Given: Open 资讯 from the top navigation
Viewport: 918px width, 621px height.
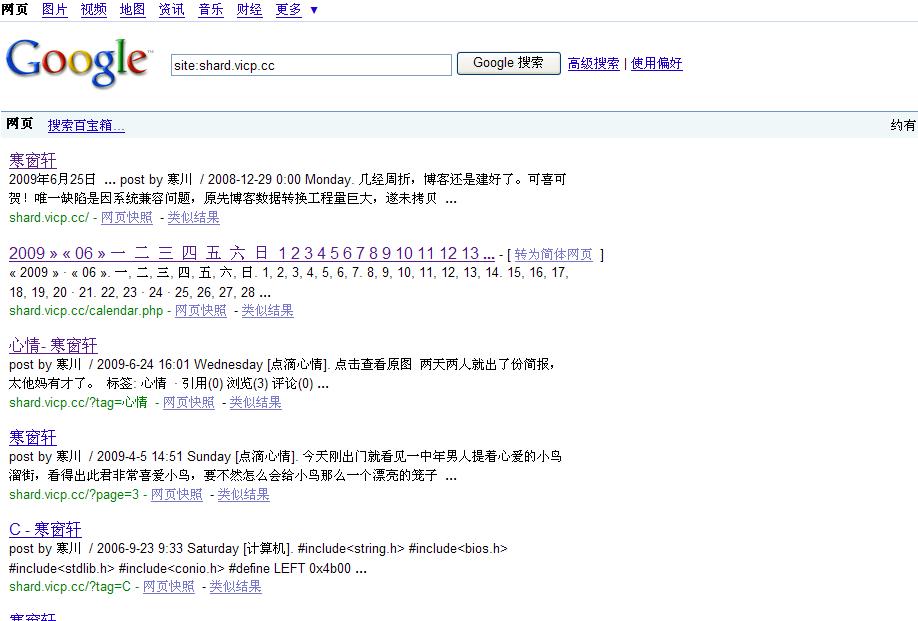Looking at the screenshot, I should tap(172, 9).
